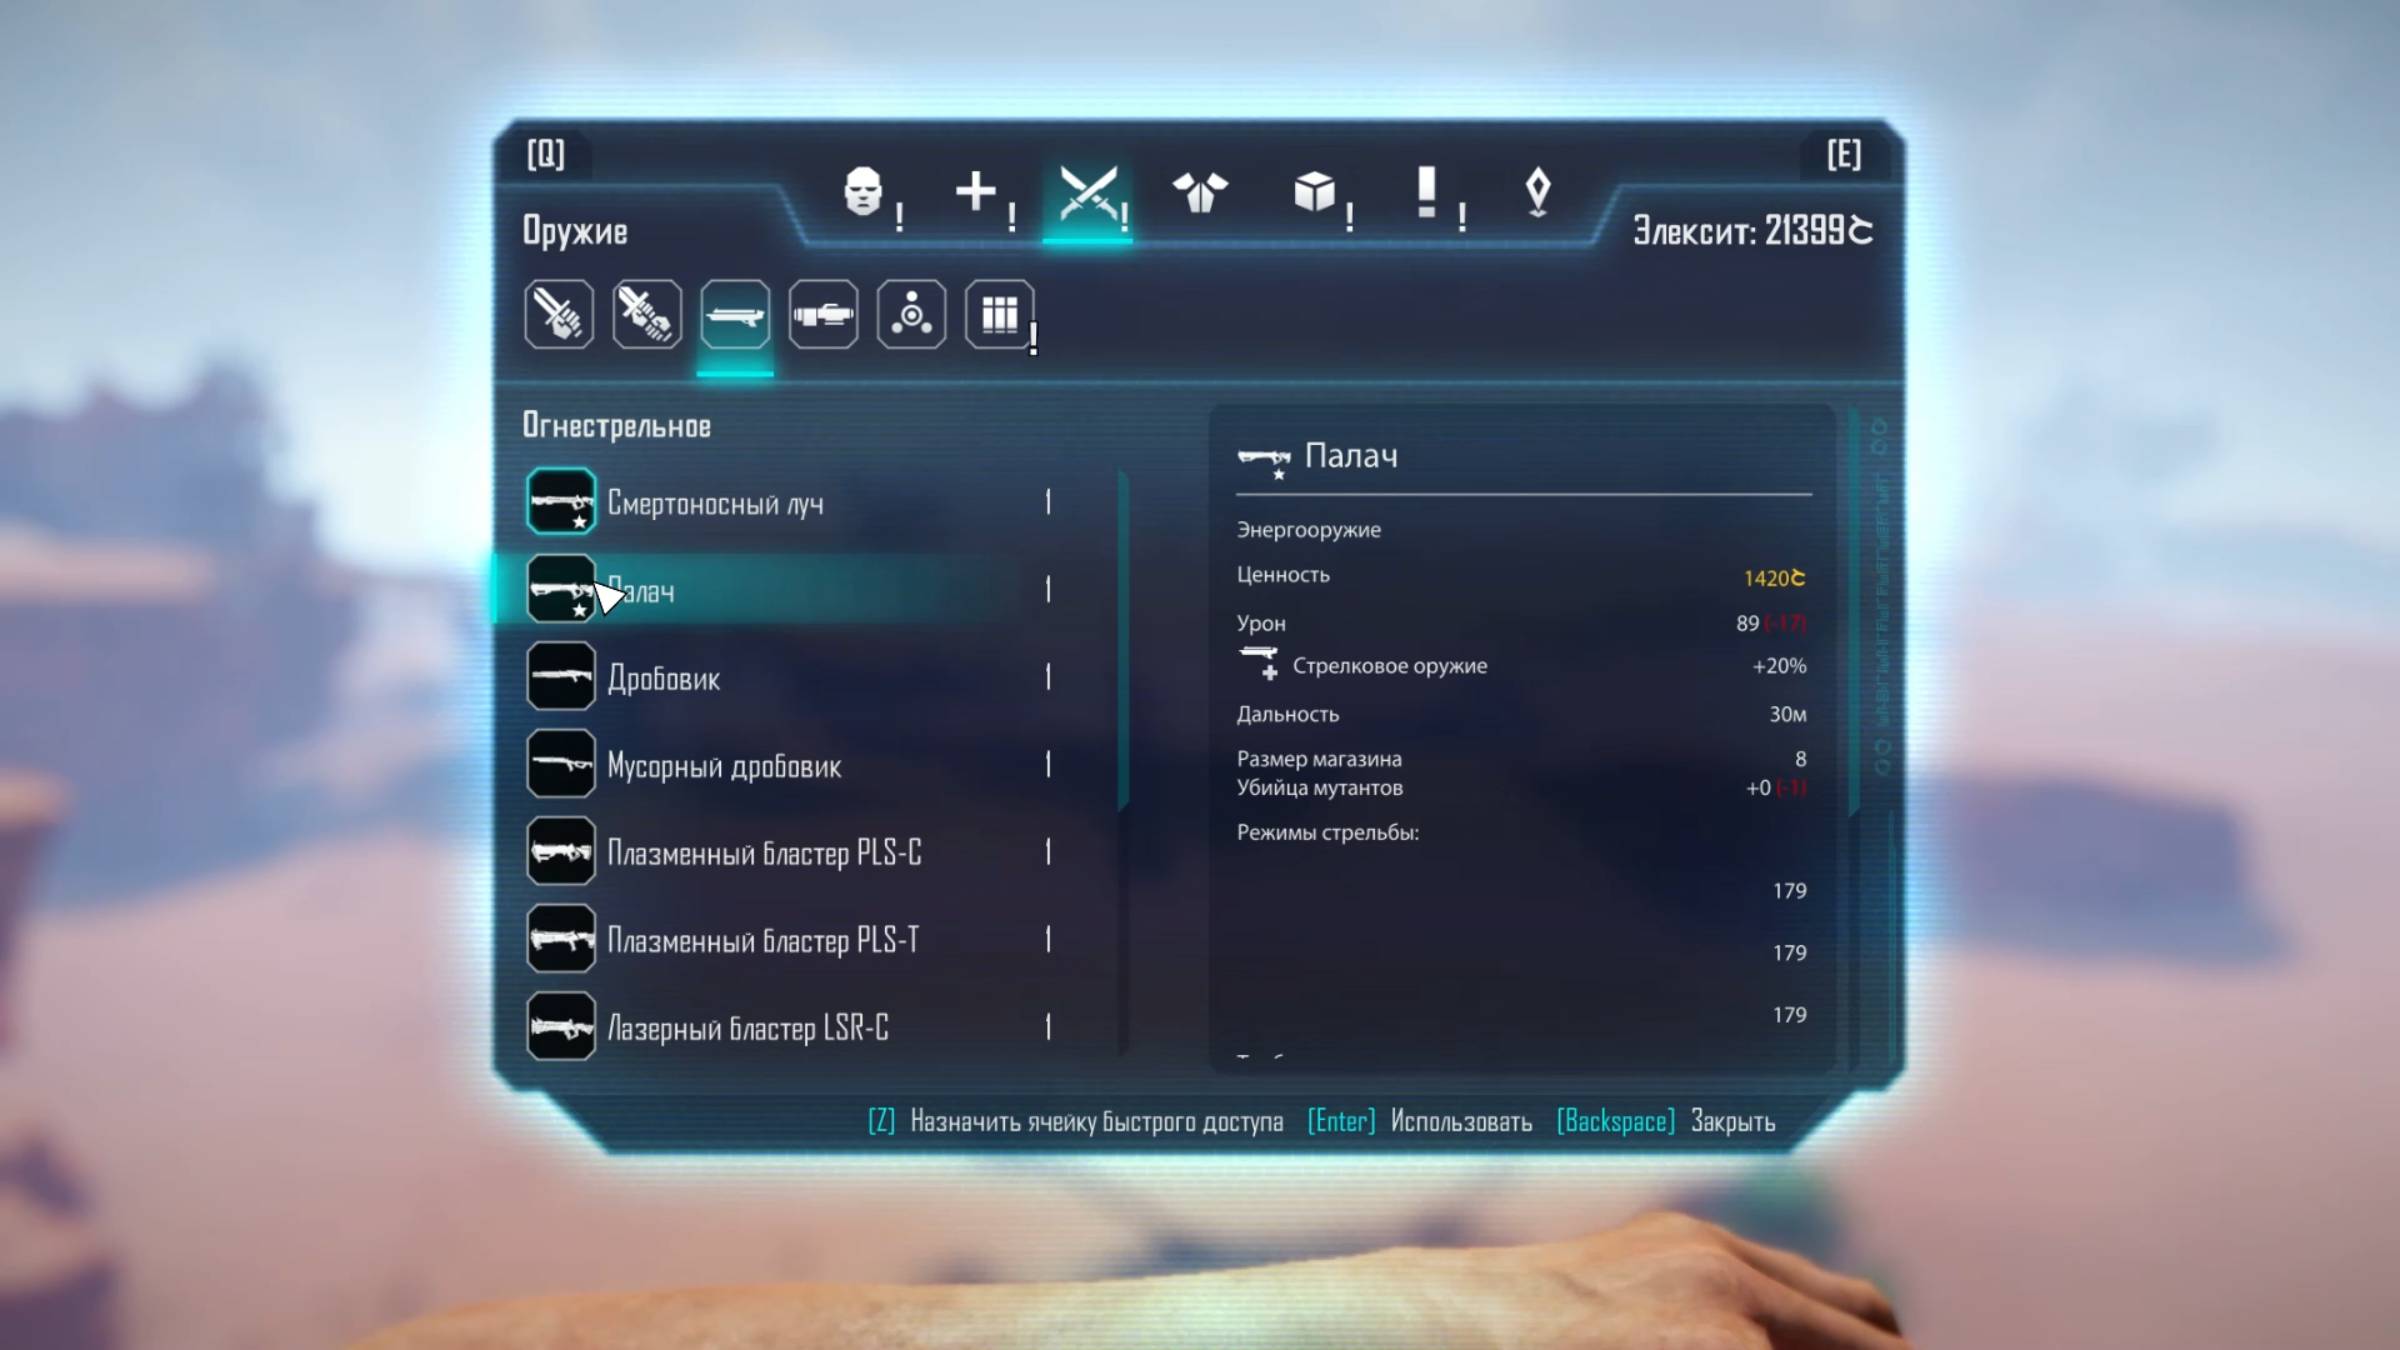Image resolution: width=2400 pixels, height=1350 pixels.
Task: Switch to the armor clothing tab
Action: click(x=1200, y=191)
